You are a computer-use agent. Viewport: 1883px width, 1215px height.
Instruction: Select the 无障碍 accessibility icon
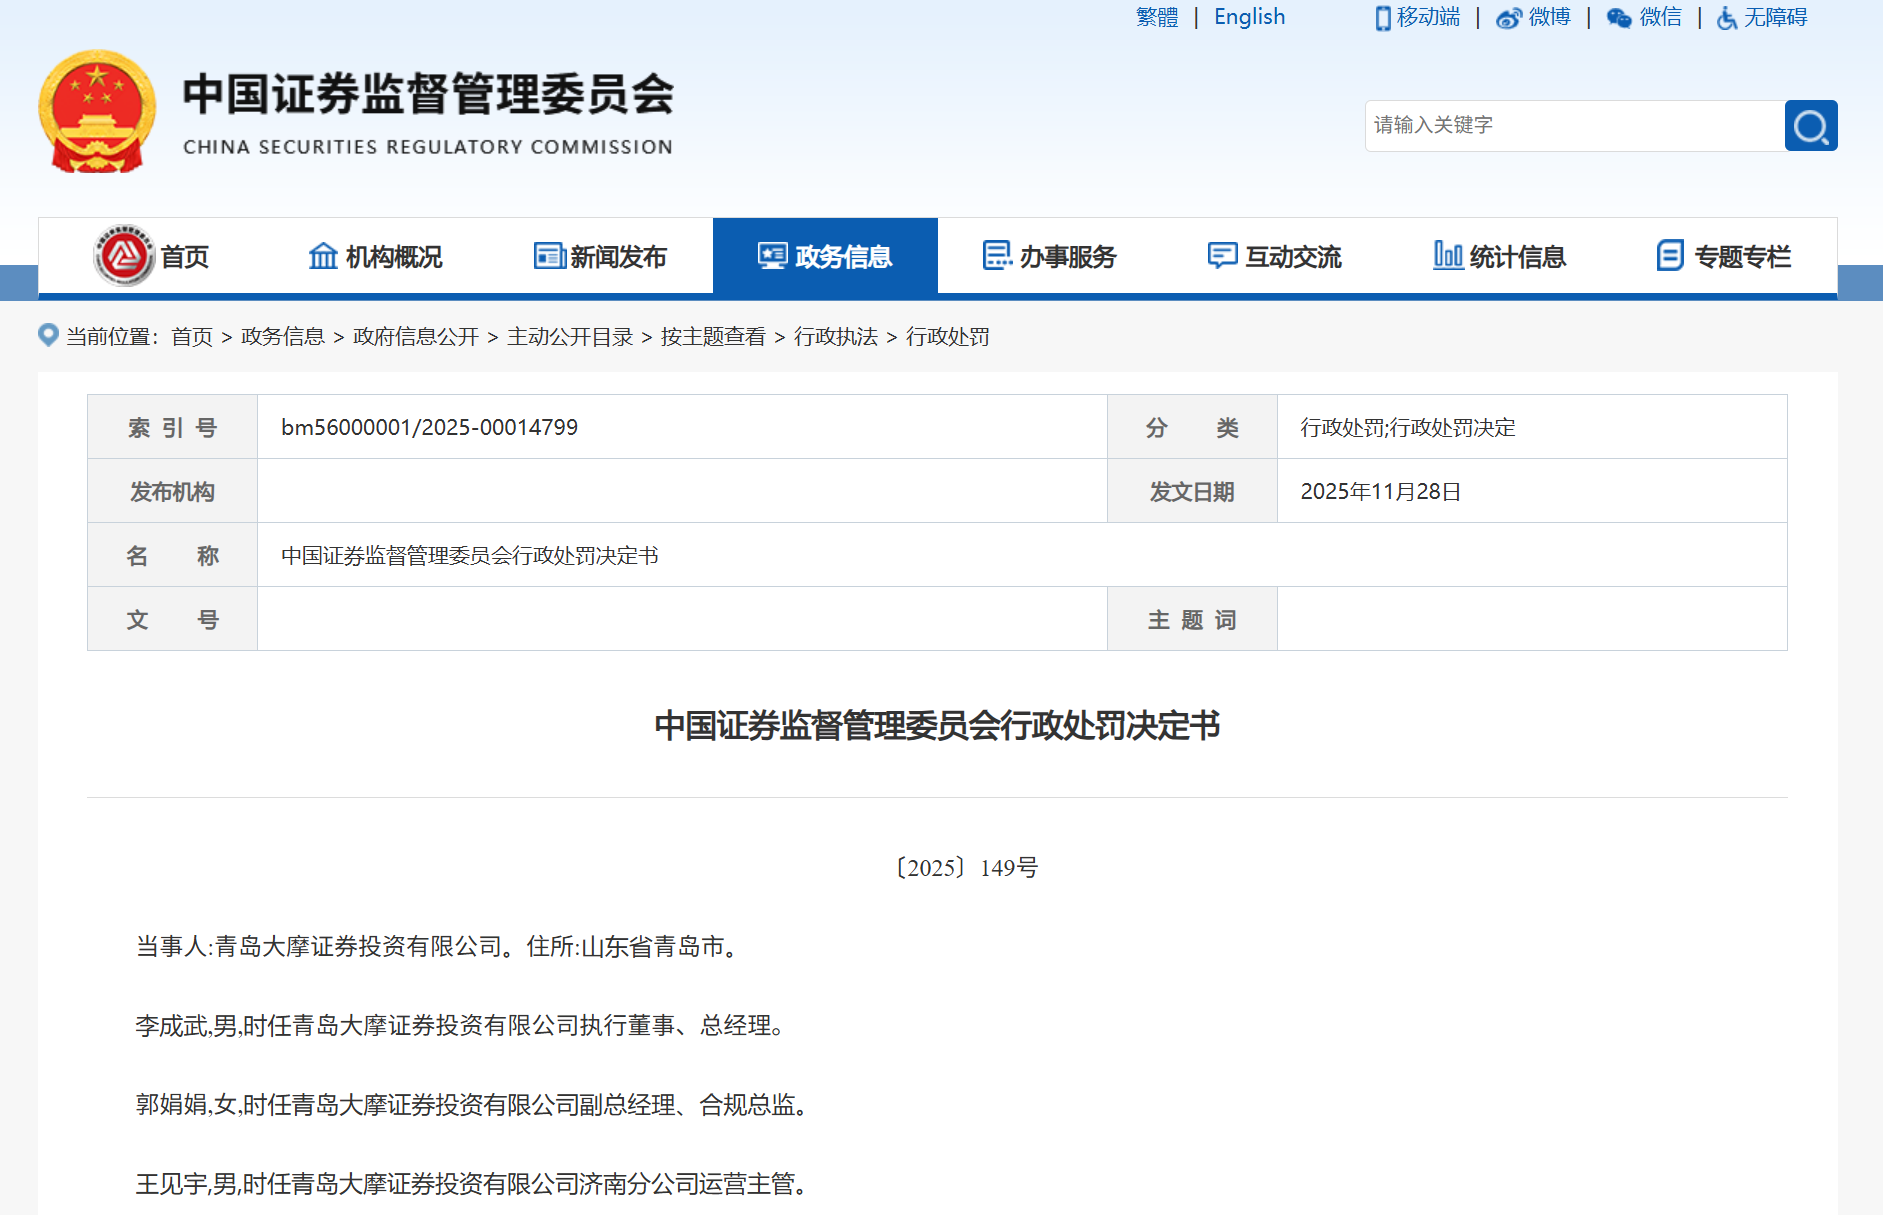click(1726, 18)
